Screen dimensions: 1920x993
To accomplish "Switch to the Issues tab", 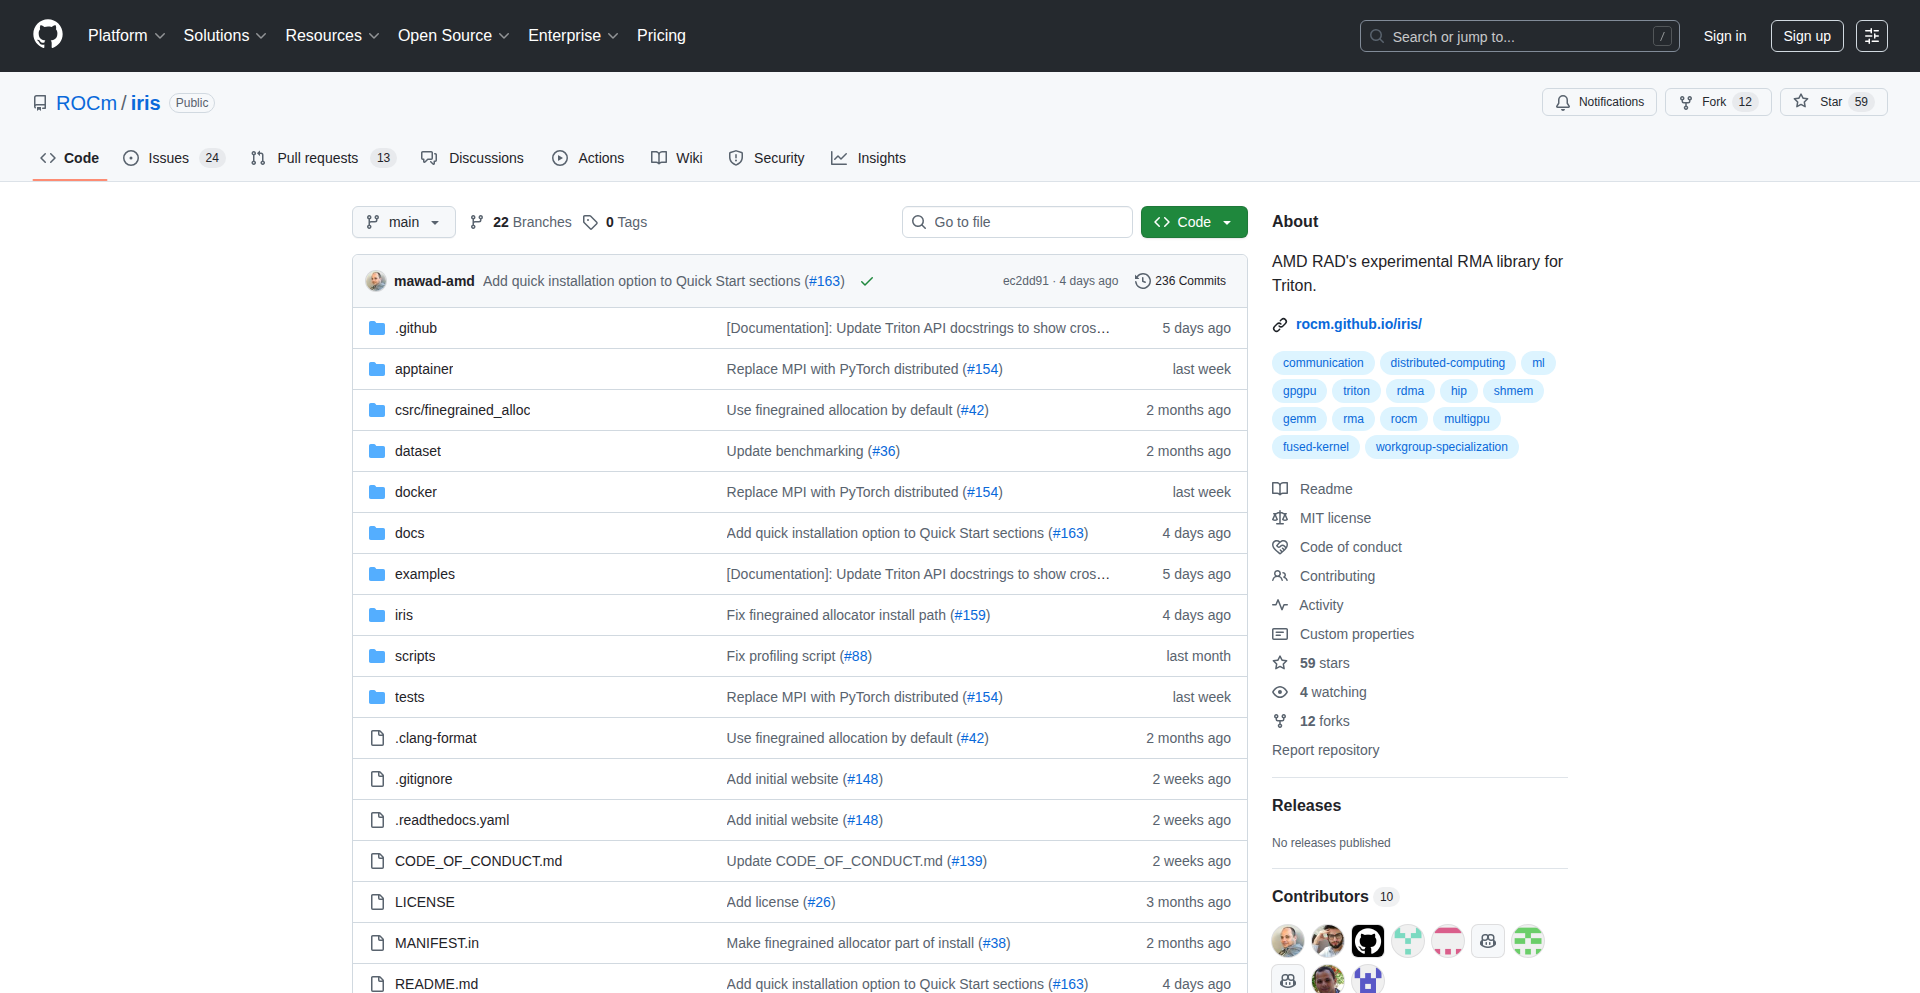I will click(x=173, y=158).
